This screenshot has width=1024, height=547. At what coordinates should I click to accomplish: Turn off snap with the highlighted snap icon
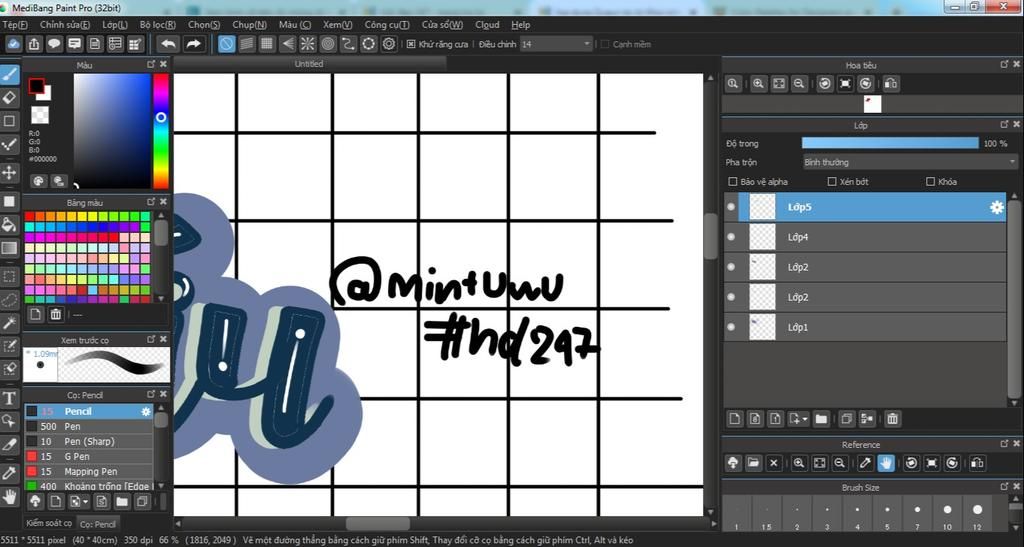point(226,44)
